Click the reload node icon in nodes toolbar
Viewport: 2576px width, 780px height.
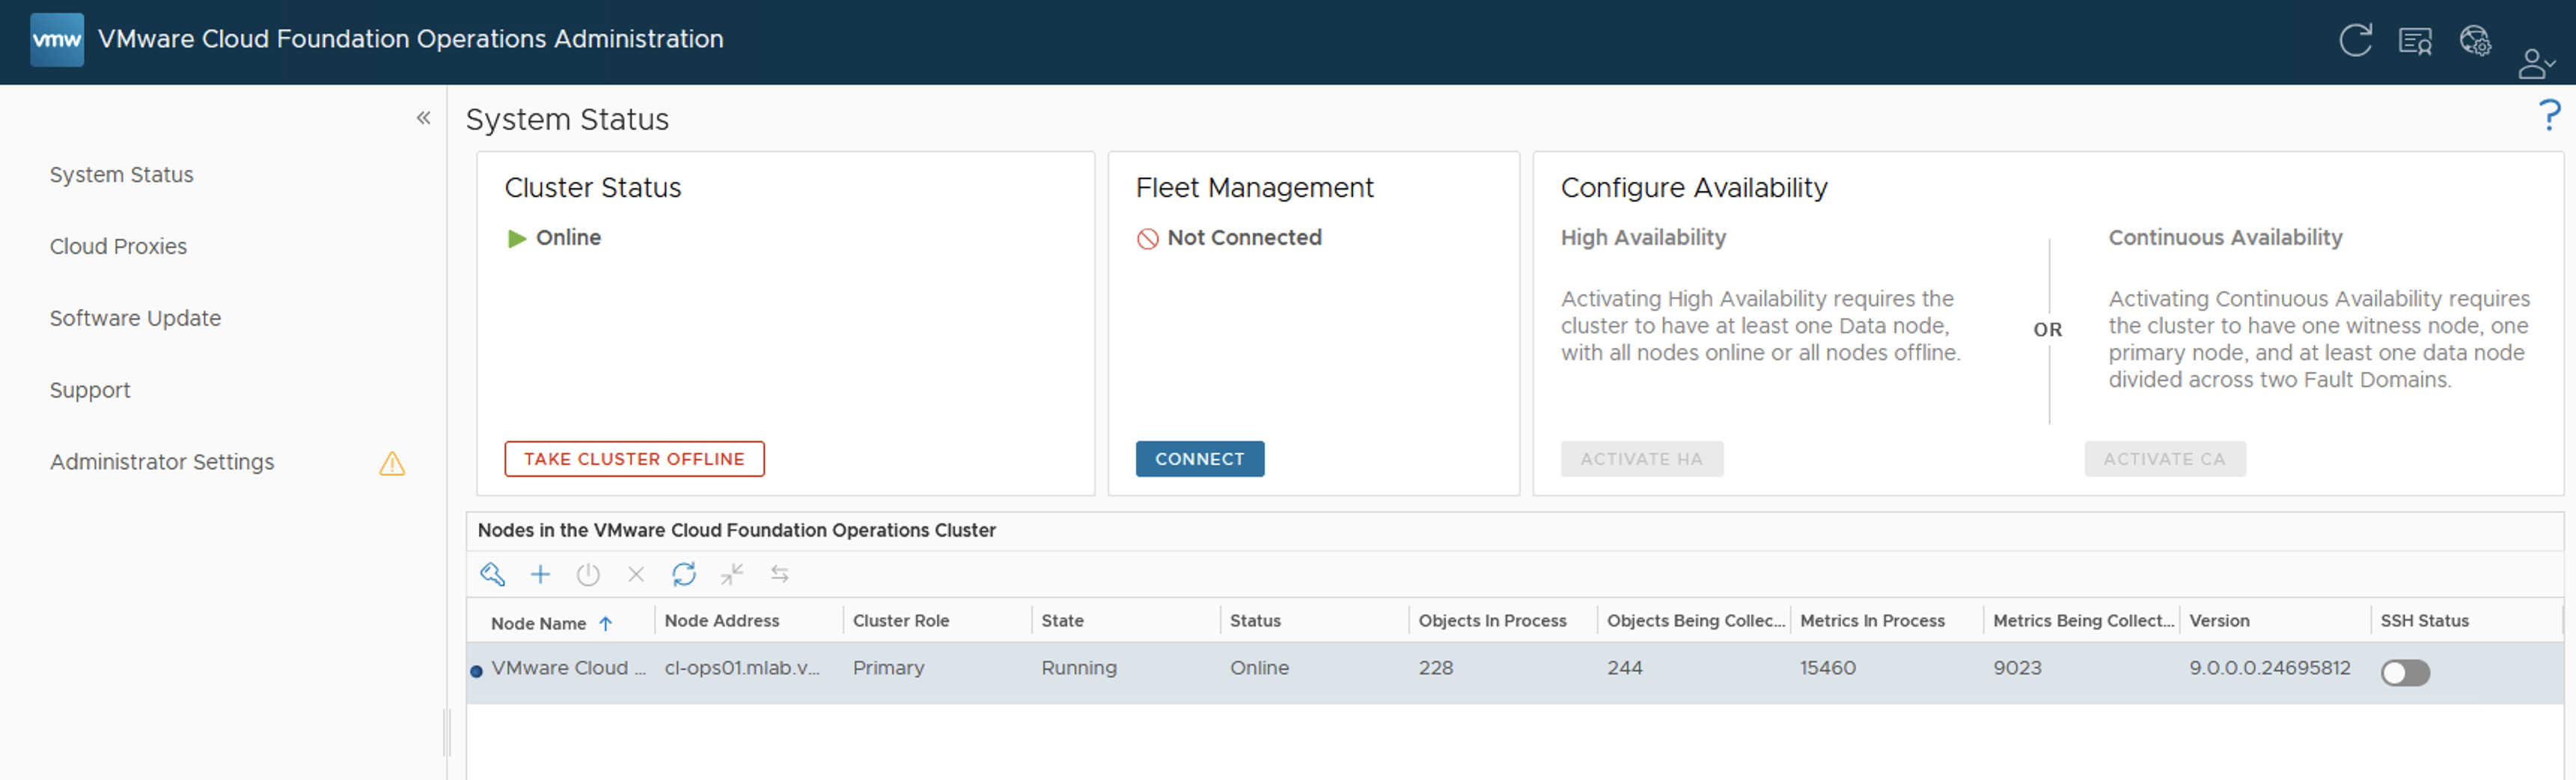(684, 574)
